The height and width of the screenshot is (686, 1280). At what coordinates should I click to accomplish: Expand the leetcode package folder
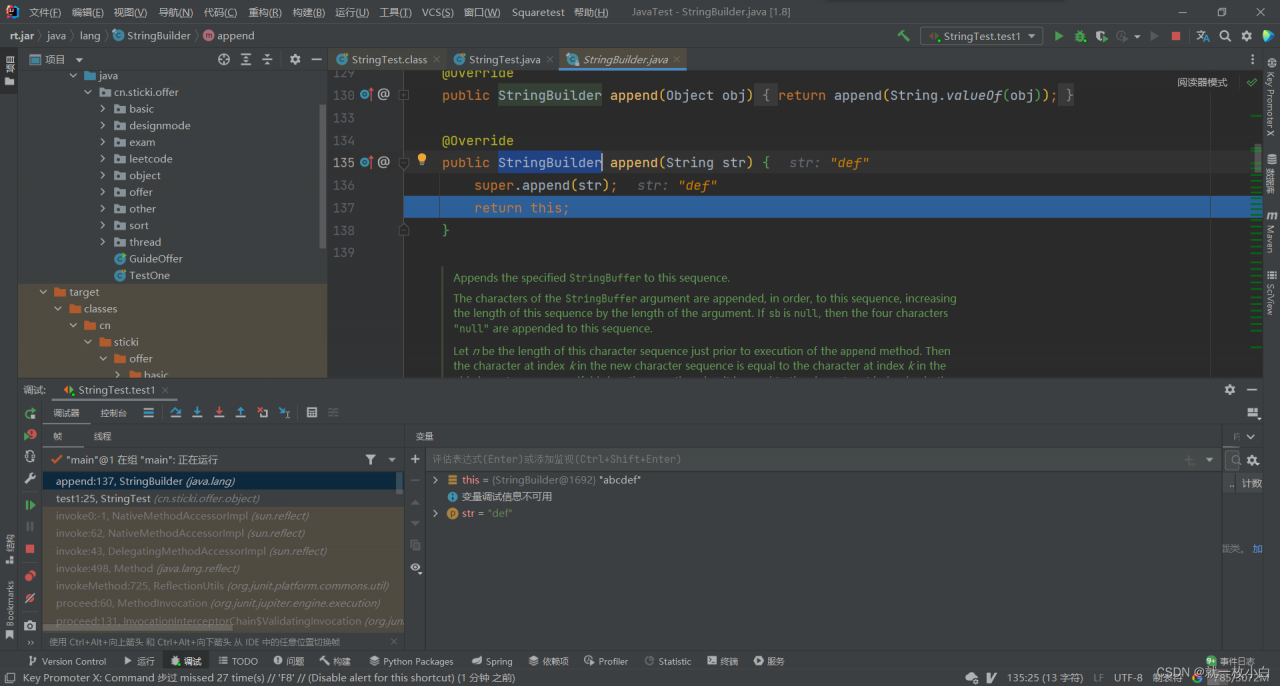[103, 159]
